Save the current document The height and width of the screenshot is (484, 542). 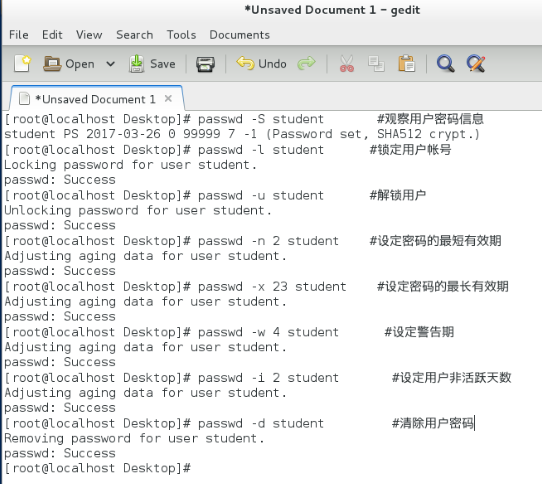click(x=152, y=64)
